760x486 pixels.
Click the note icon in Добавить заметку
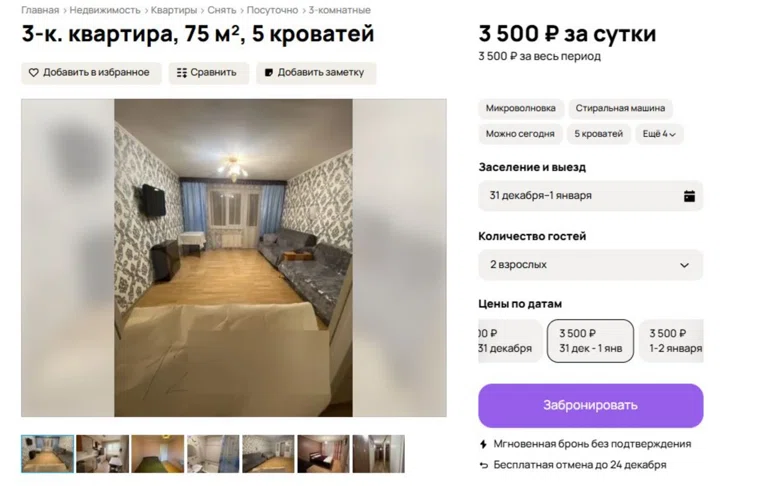pos(269,73)
